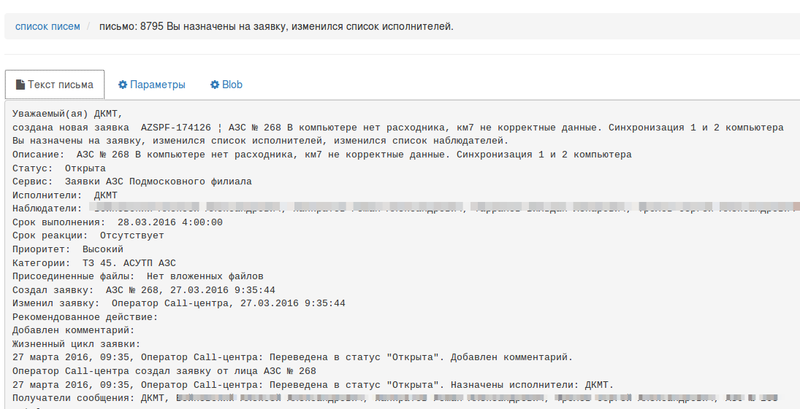Go back to список писем
Screen dimensions: 800x409
pyautogui.click(x=47, y=25)
